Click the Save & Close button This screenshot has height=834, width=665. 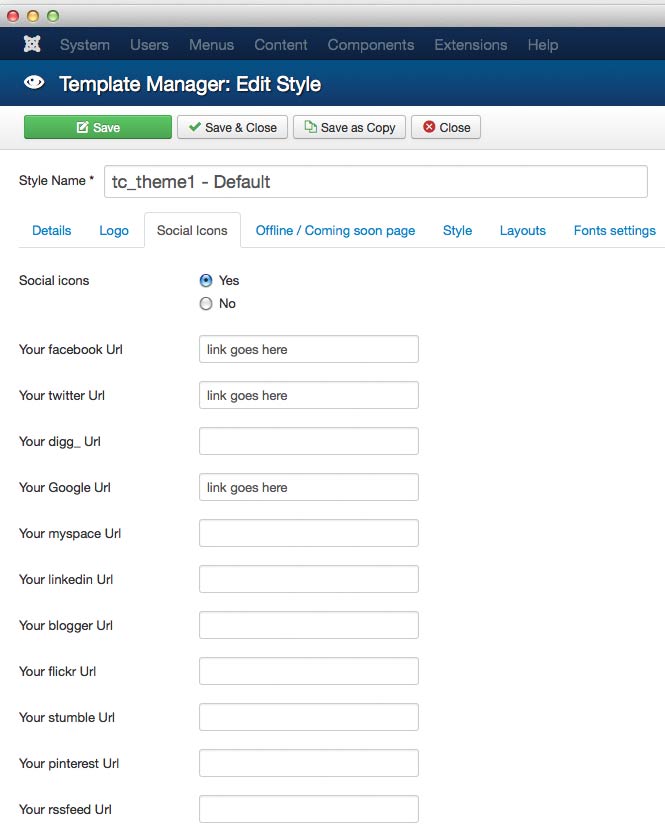click(232, 128)
